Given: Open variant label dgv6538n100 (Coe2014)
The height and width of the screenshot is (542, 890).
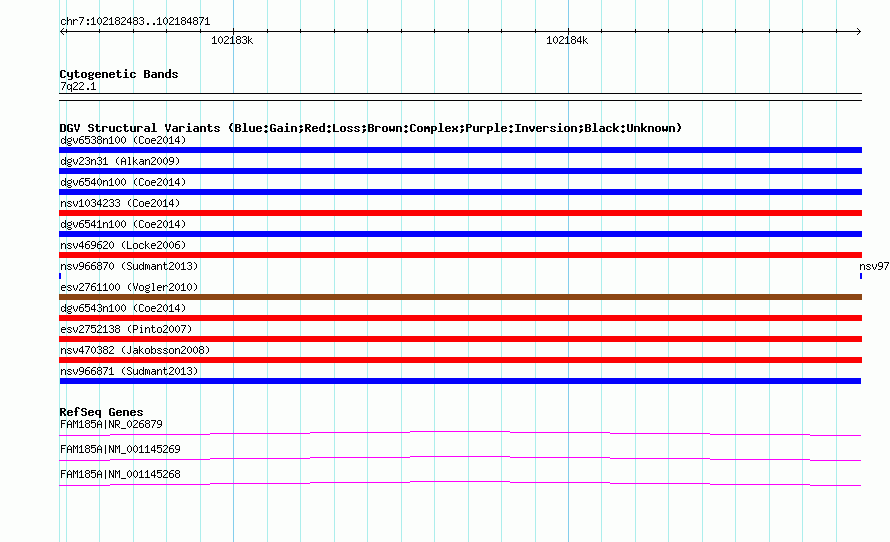Looking at the screenshot, I should (x=123, y=140).
